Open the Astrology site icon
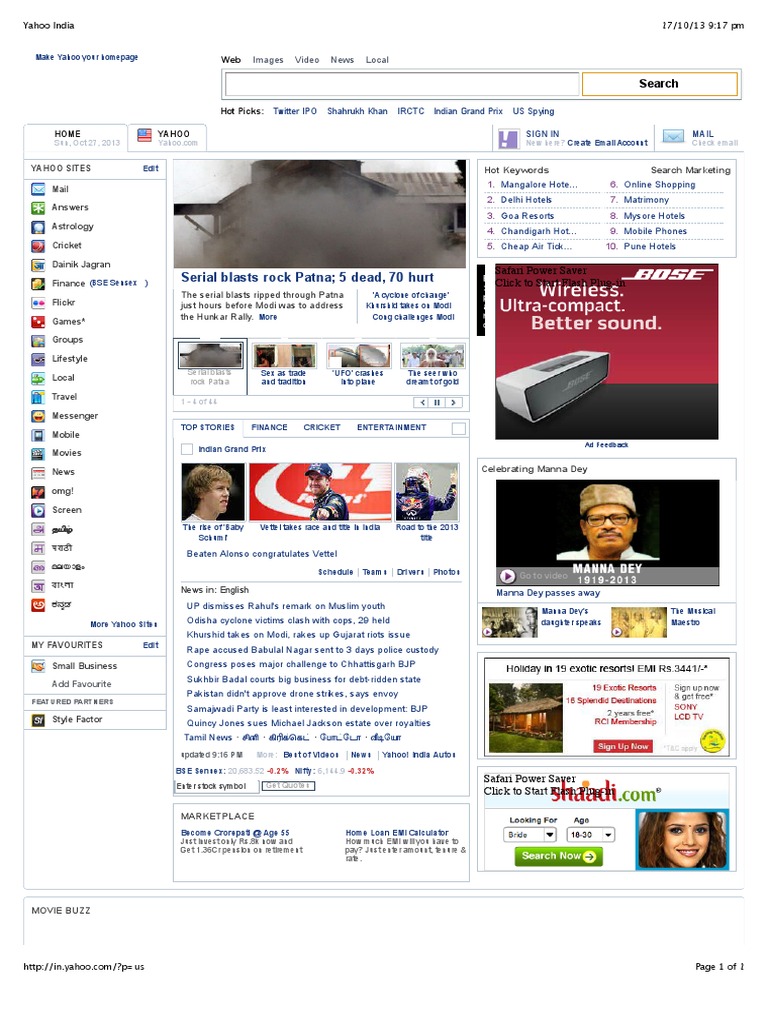The width and height of the screenshot is (768, 1024). pos(38,227)
